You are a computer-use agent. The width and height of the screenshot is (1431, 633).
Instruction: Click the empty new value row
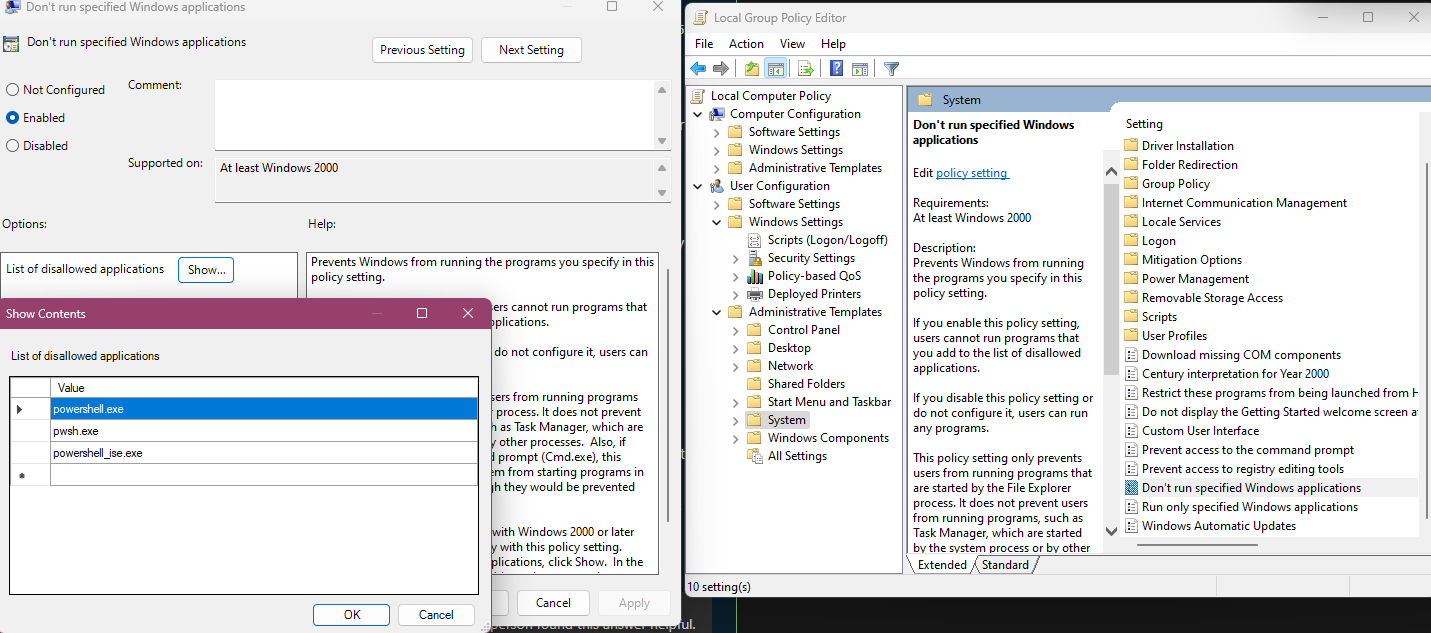(x=264, y=475)
